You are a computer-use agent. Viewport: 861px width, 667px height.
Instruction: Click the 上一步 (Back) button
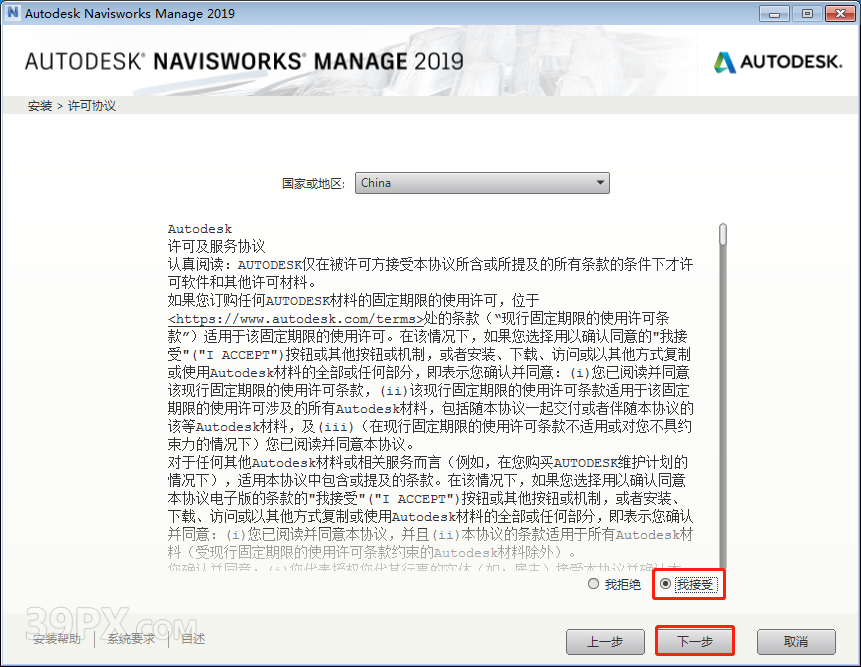click(605, 641)
